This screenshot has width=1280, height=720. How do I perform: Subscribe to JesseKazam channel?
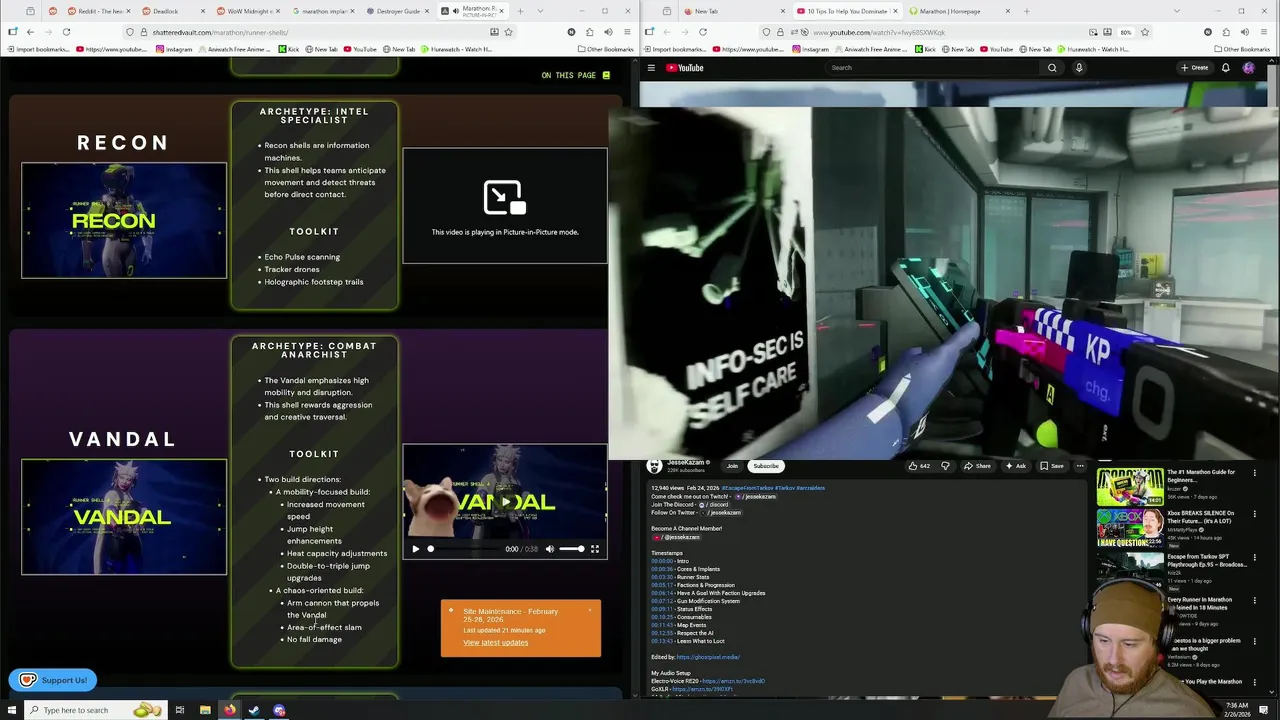(x=766, y=466)
